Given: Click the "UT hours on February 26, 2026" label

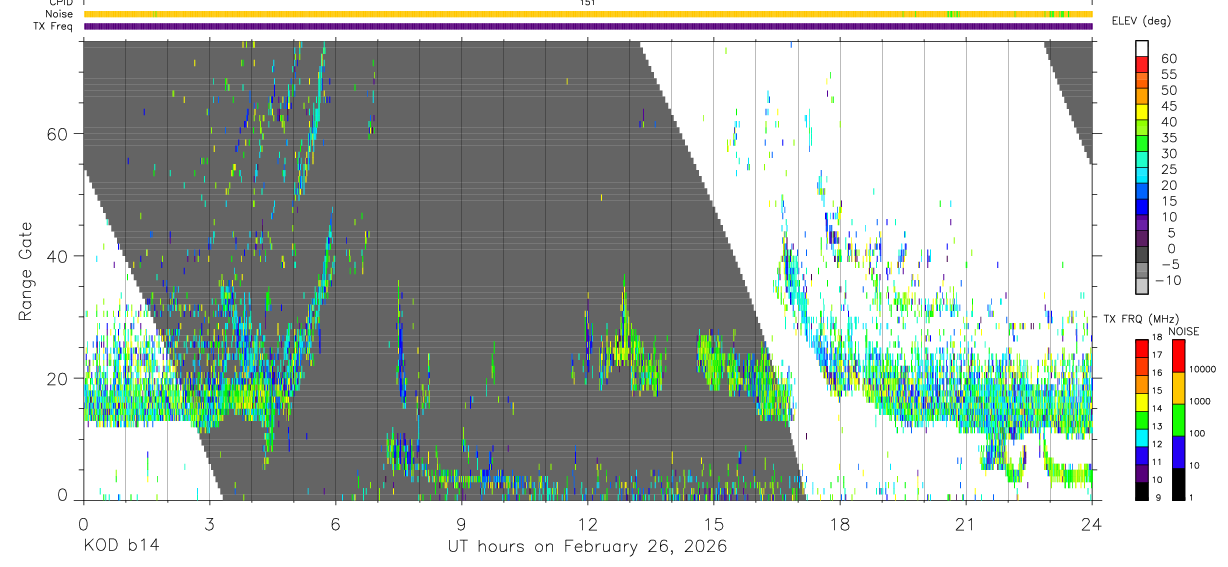Looking at the screenshot, I should click(x=588, y=547).
